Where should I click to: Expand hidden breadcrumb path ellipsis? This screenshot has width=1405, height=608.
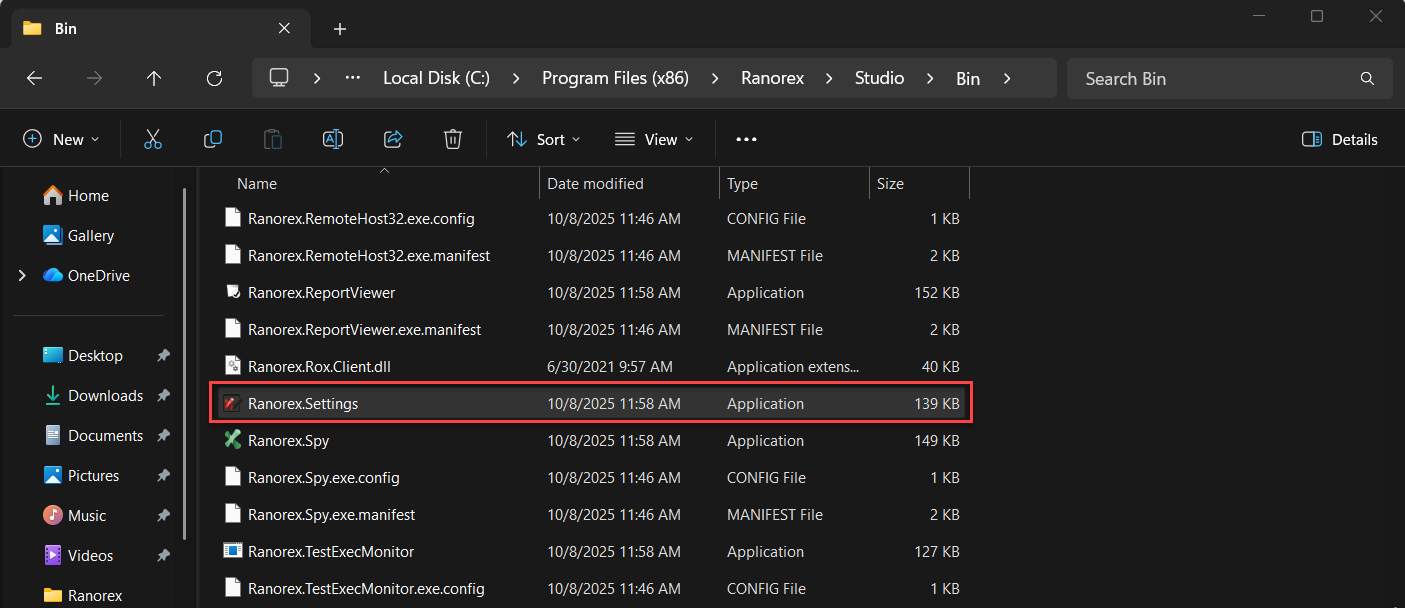coord(352,78)
